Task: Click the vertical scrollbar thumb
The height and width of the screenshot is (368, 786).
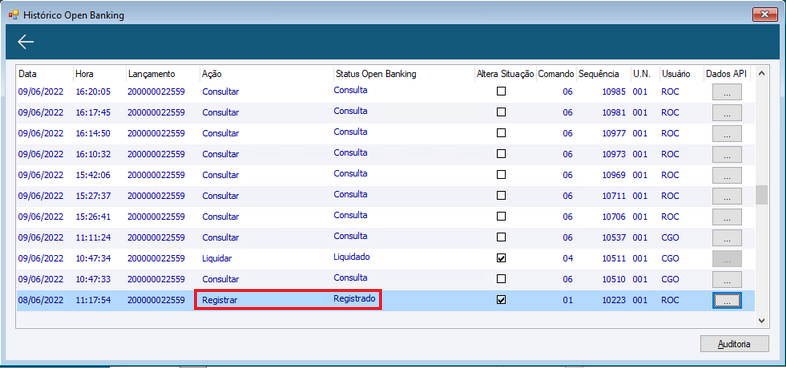Action: pos(761,195)
